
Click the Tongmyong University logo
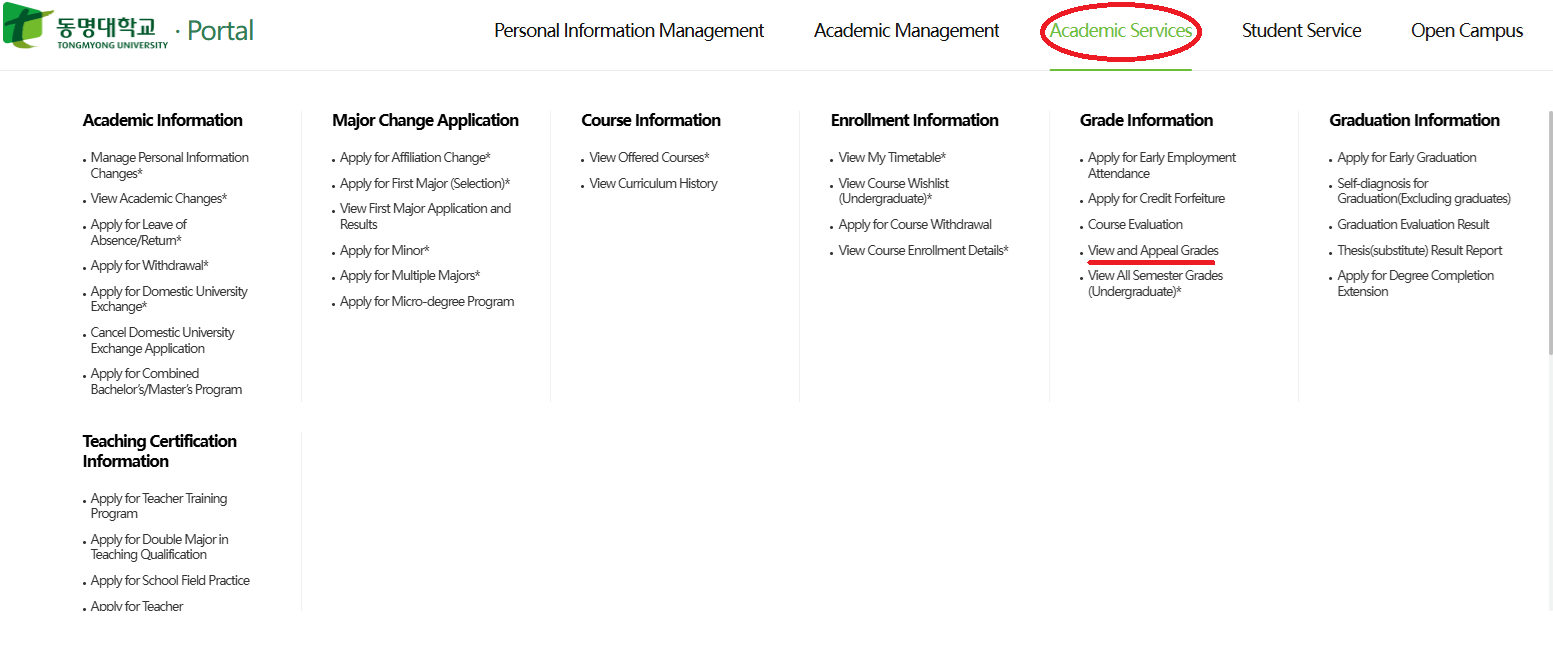(x=86, y=29)
